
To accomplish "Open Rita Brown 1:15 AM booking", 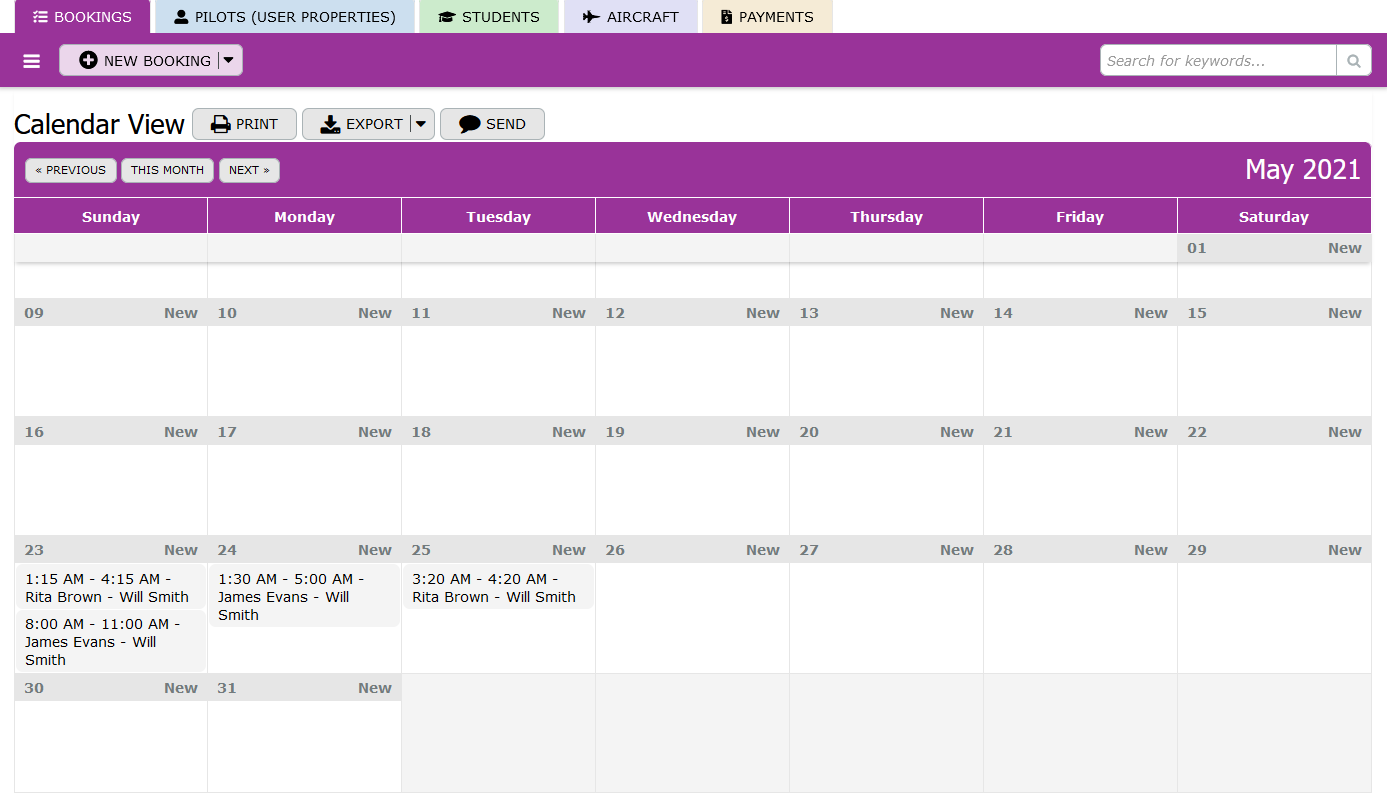I will point(107,588).
